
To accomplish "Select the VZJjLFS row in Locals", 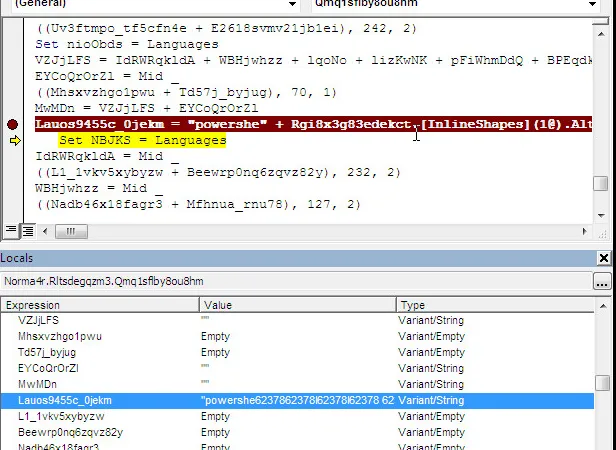I will click(297, 320).
